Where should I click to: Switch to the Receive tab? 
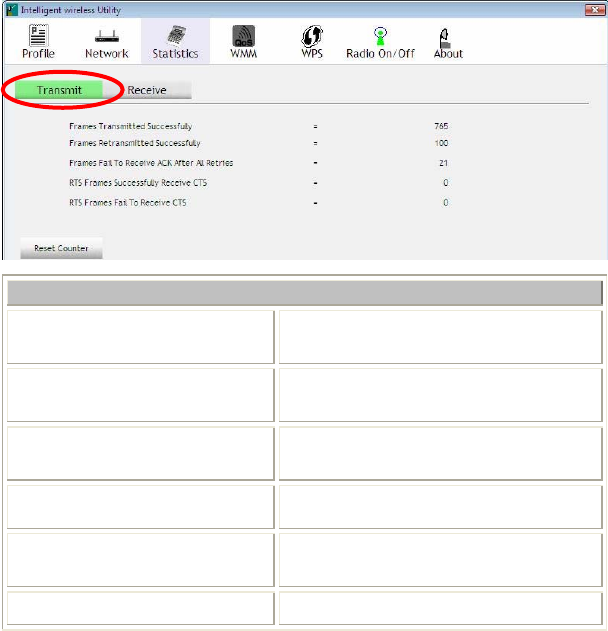(147, 90)
